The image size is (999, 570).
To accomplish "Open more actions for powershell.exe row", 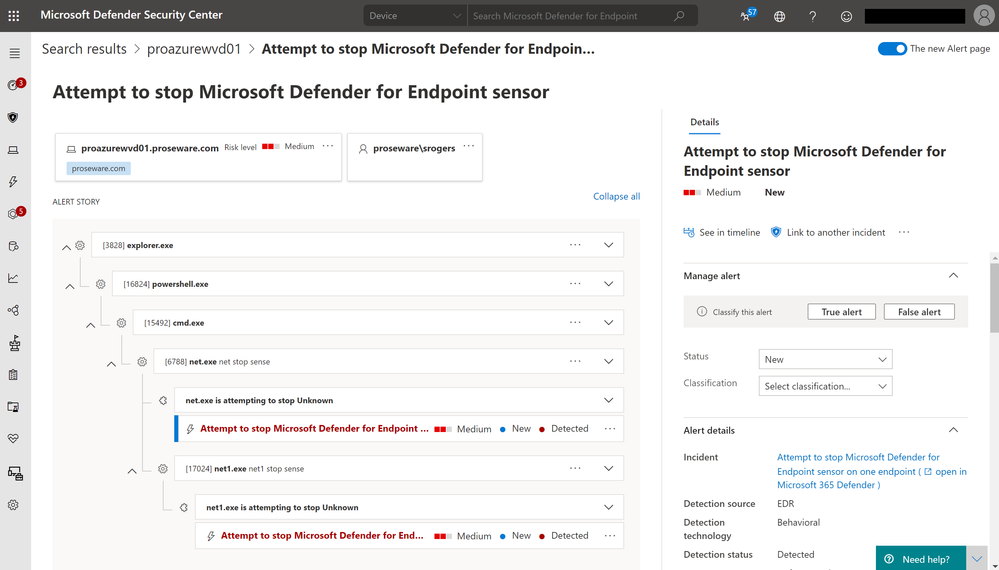I will coord(575,283).
